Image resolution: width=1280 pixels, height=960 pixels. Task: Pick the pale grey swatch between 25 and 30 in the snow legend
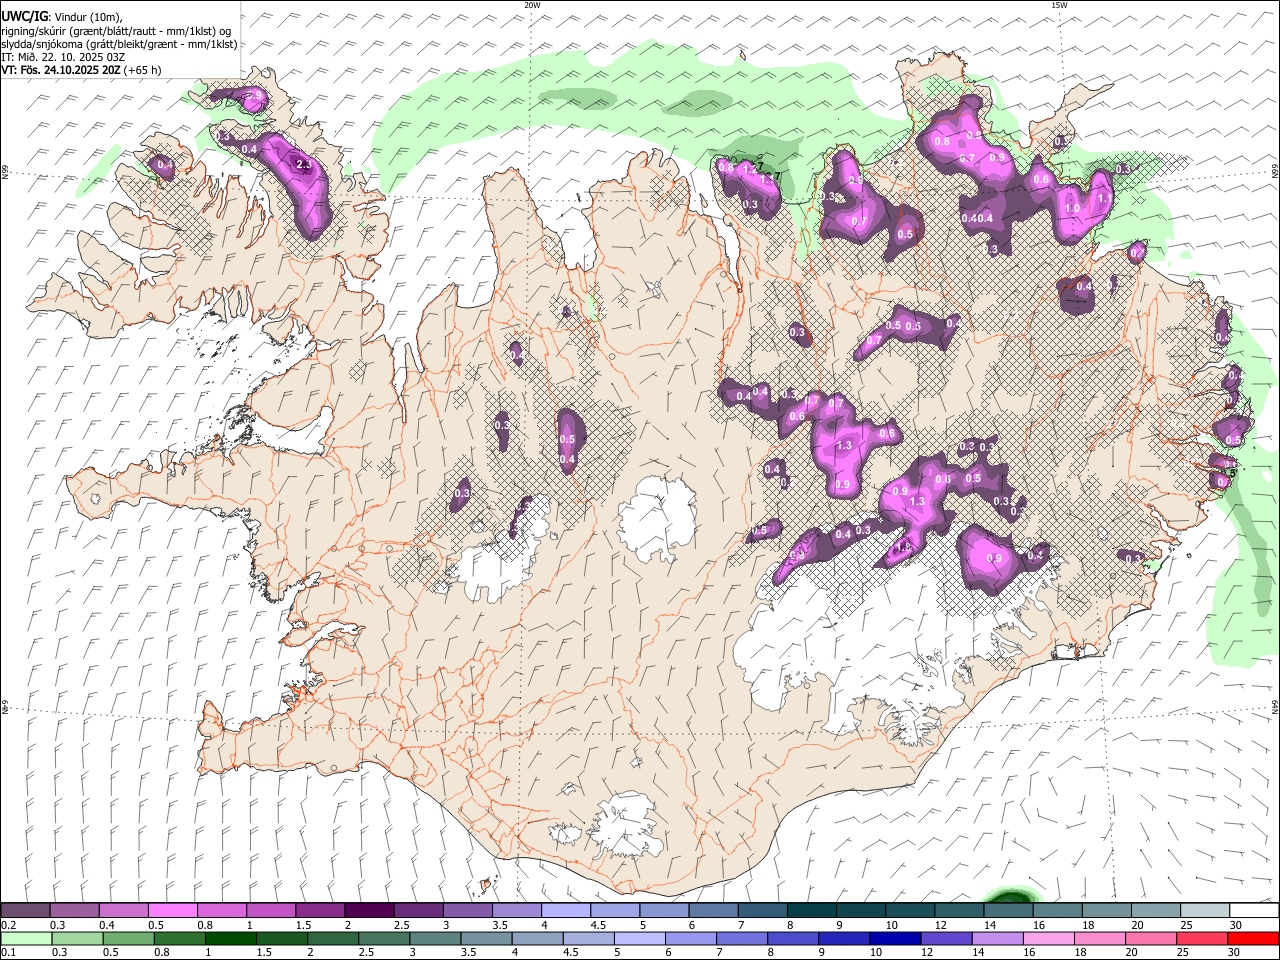pyautogui.click(x=1204, y=911)
